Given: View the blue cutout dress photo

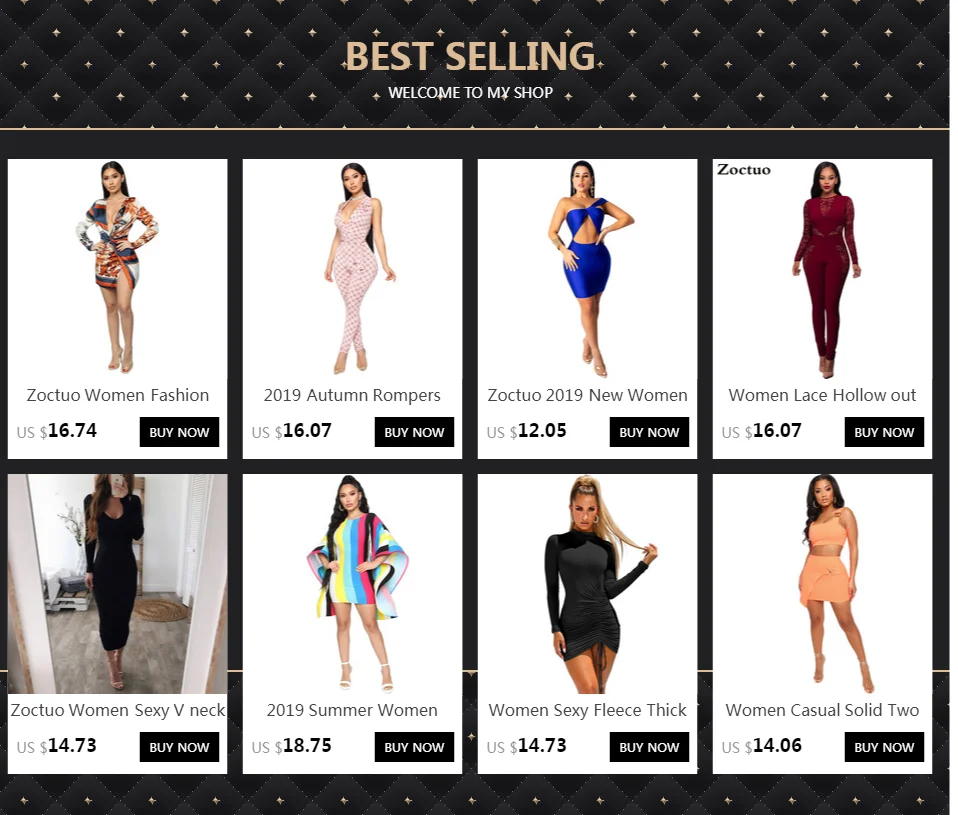Looking at the screenshot, I should pos(587,269).
